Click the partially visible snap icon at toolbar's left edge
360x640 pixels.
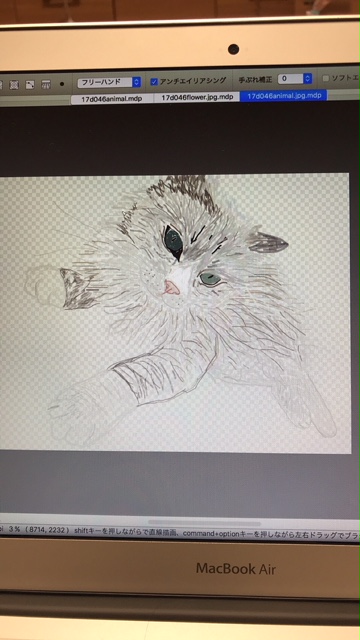[1, 85]
